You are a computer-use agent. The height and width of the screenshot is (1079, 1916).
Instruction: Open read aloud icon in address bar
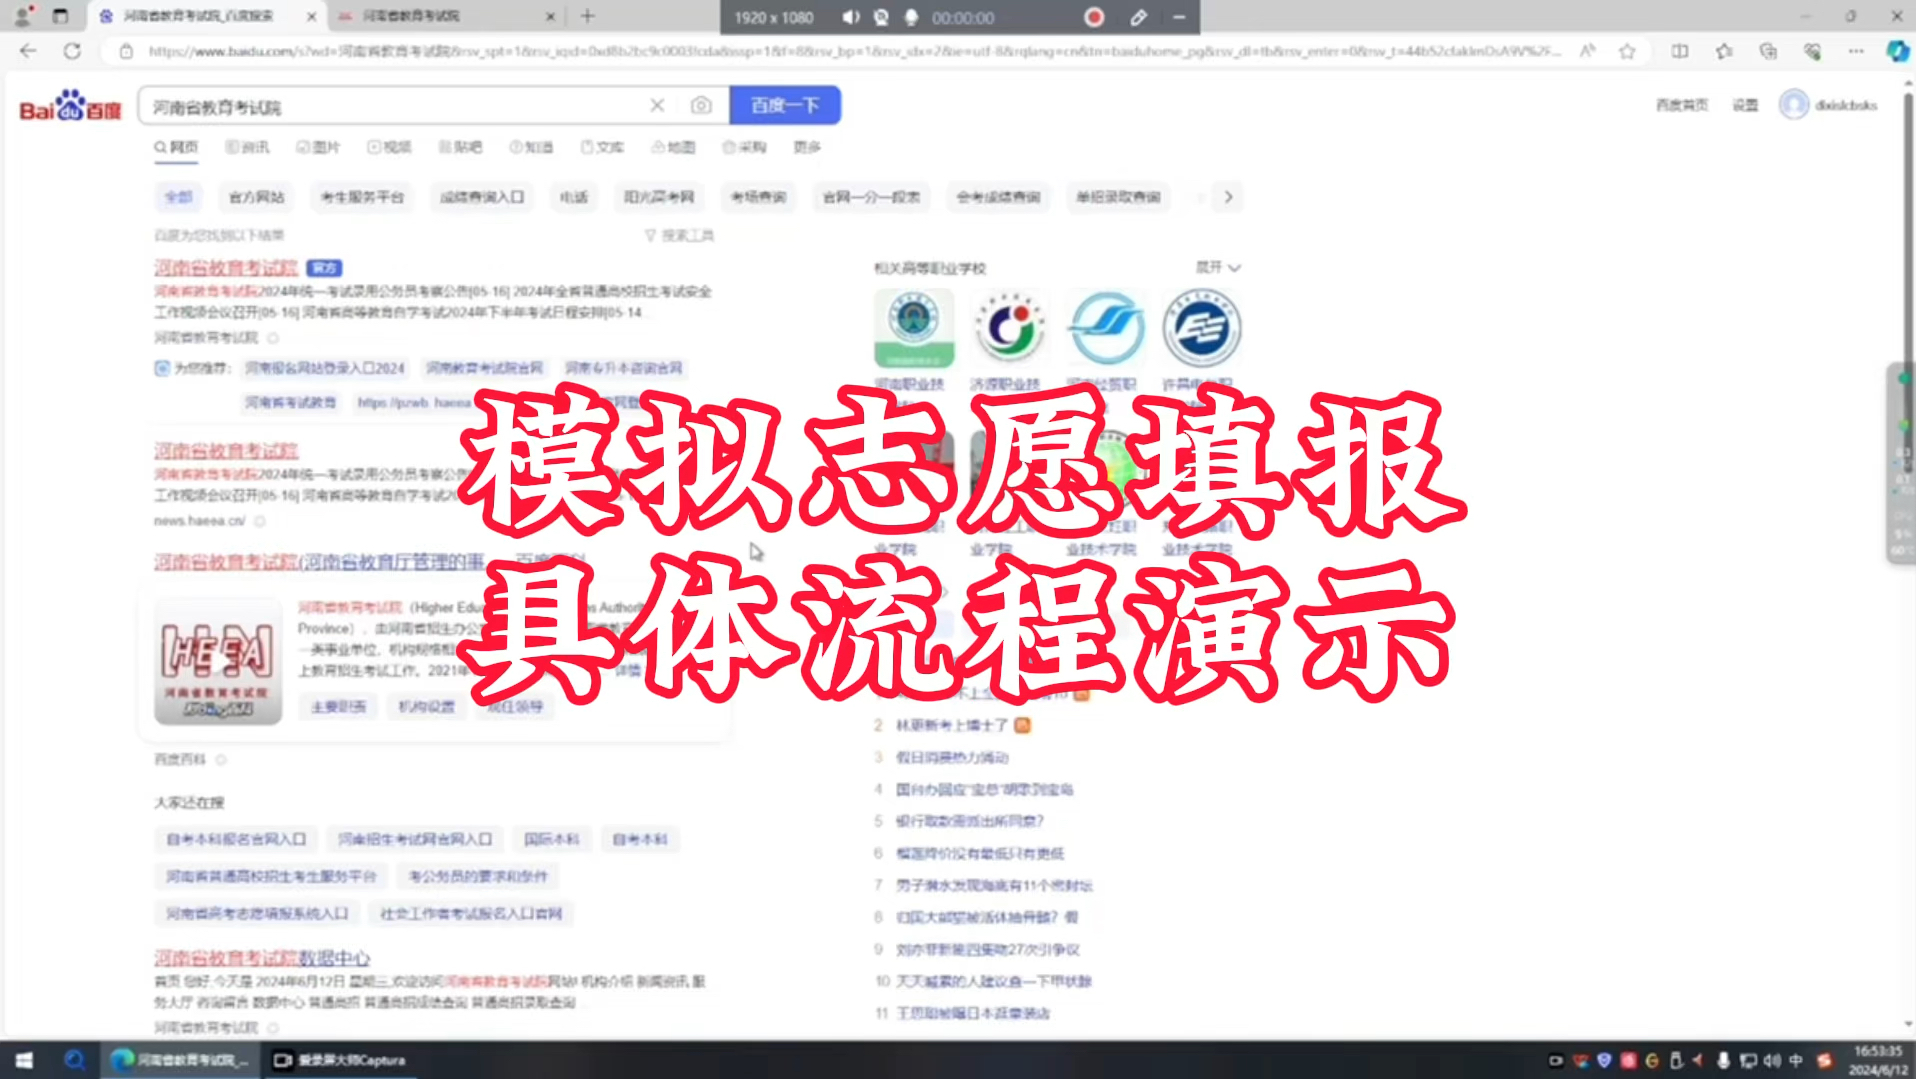tap(1587, 51)
